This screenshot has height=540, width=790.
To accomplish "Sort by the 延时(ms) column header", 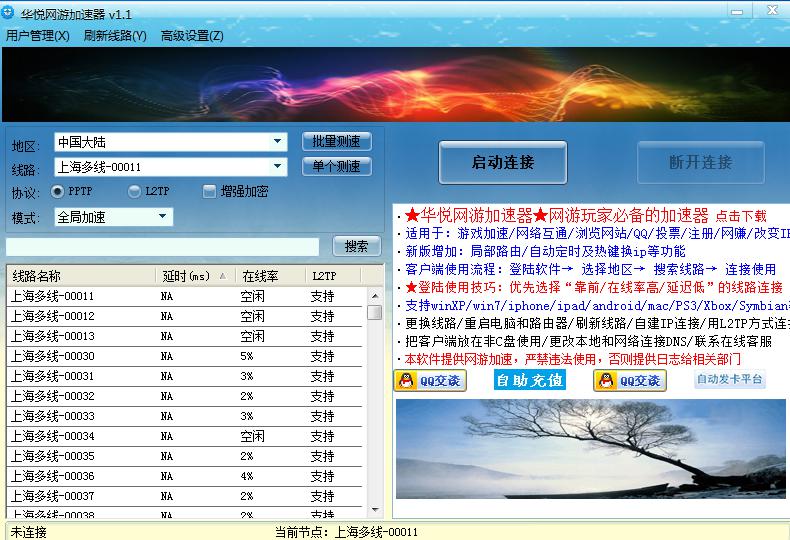I will pyautogui.click(x=195, y=275).
